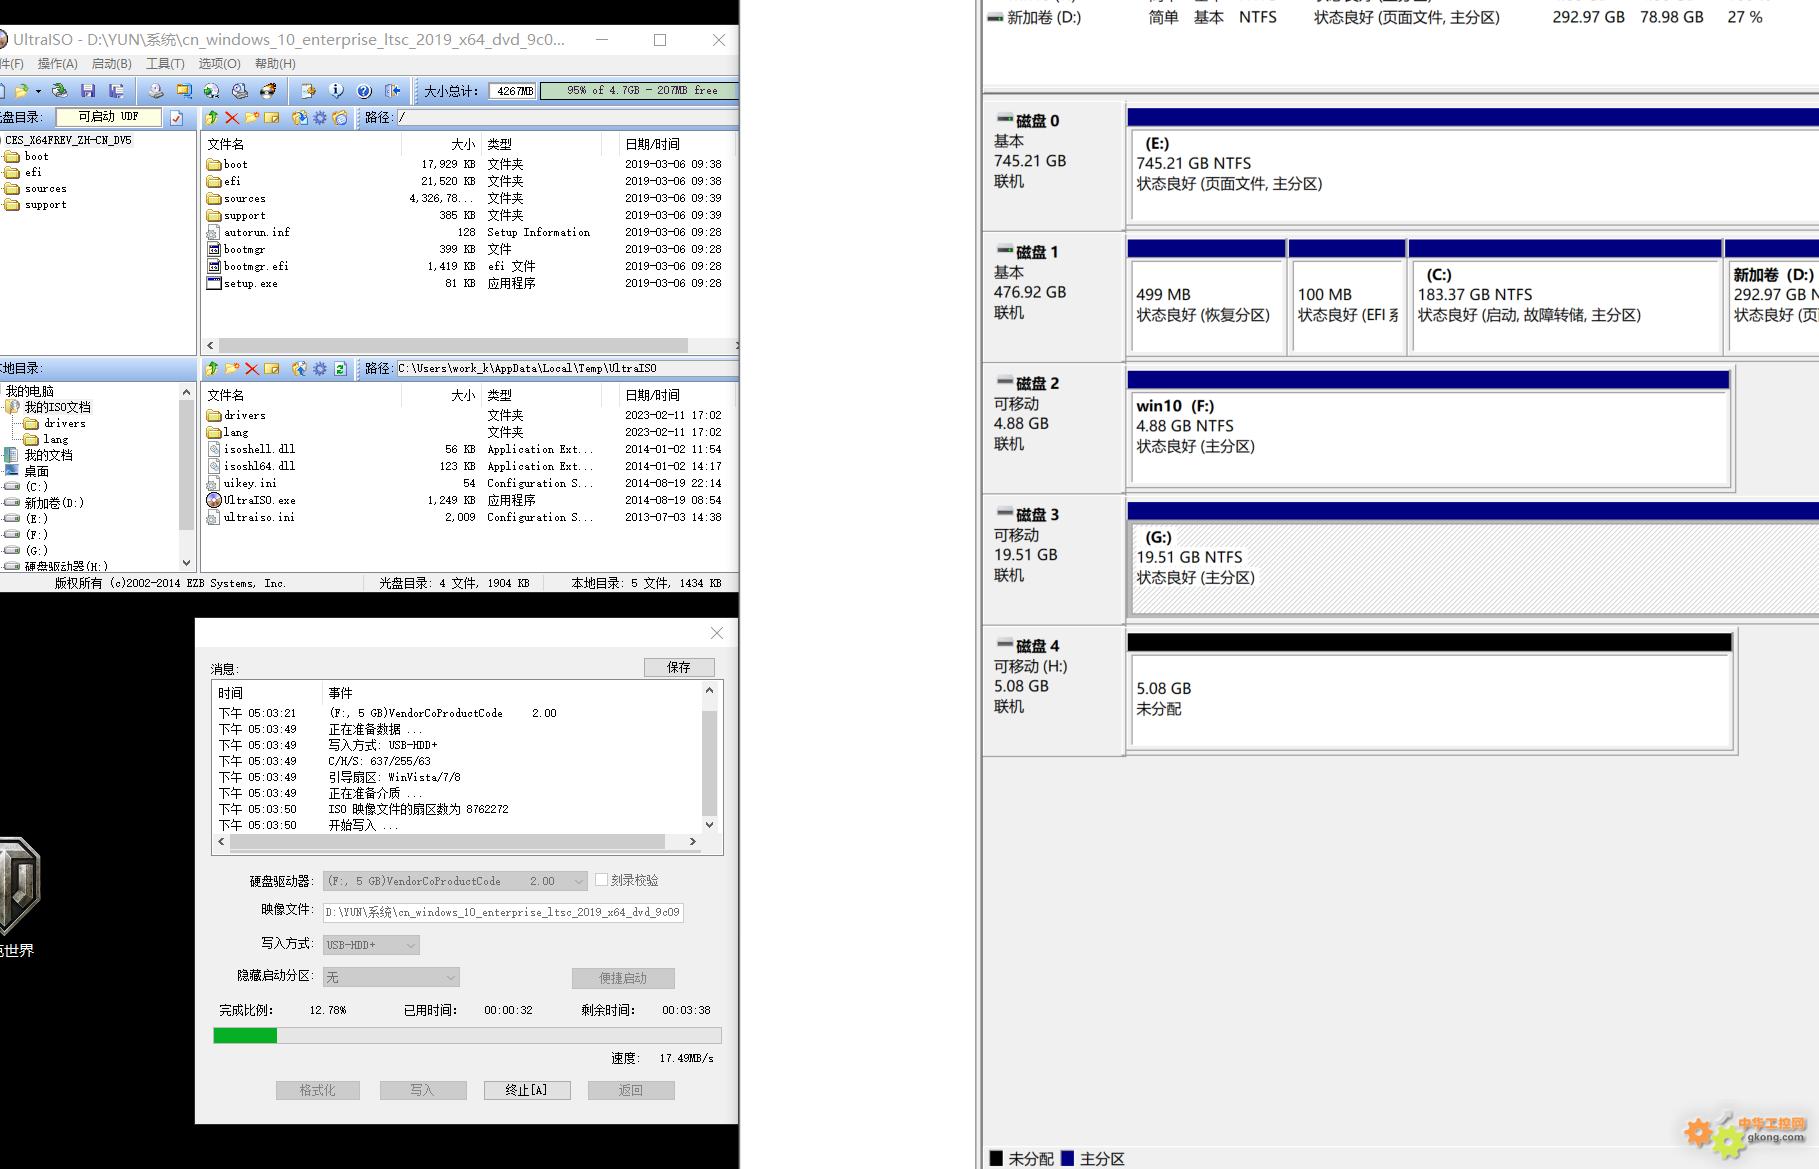1819x1169 pixels.
Task: Open the 操作(A) menu
Action: 57,64
